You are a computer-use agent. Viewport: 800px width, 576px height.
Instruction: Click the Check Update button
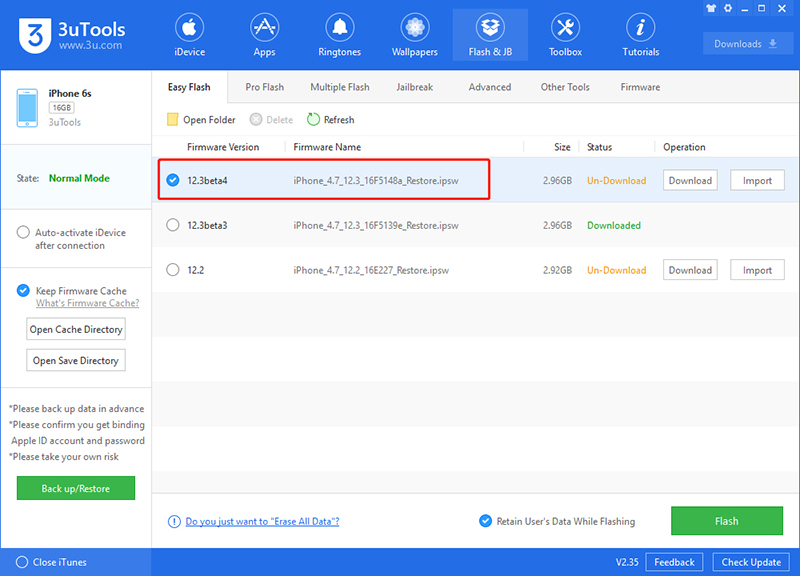click(x=751, y=562)
